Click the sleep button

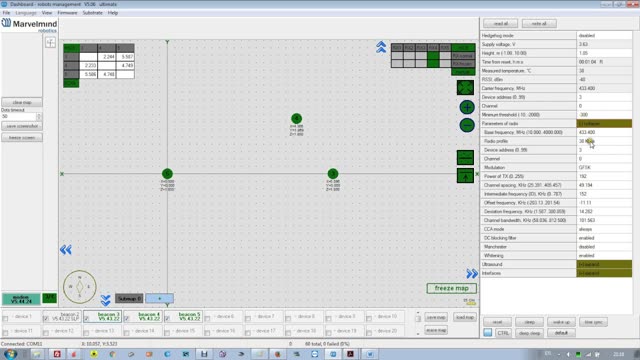click(x=529, y=322)
